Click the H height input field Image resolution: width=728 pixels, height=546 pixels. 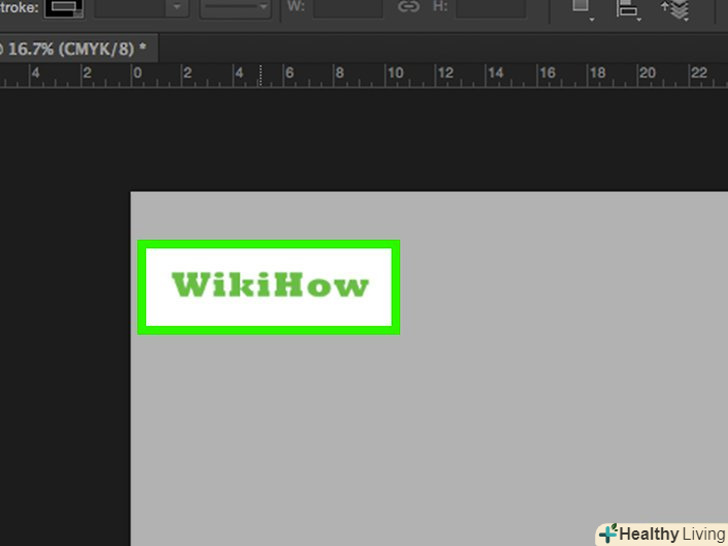point(491,8)
